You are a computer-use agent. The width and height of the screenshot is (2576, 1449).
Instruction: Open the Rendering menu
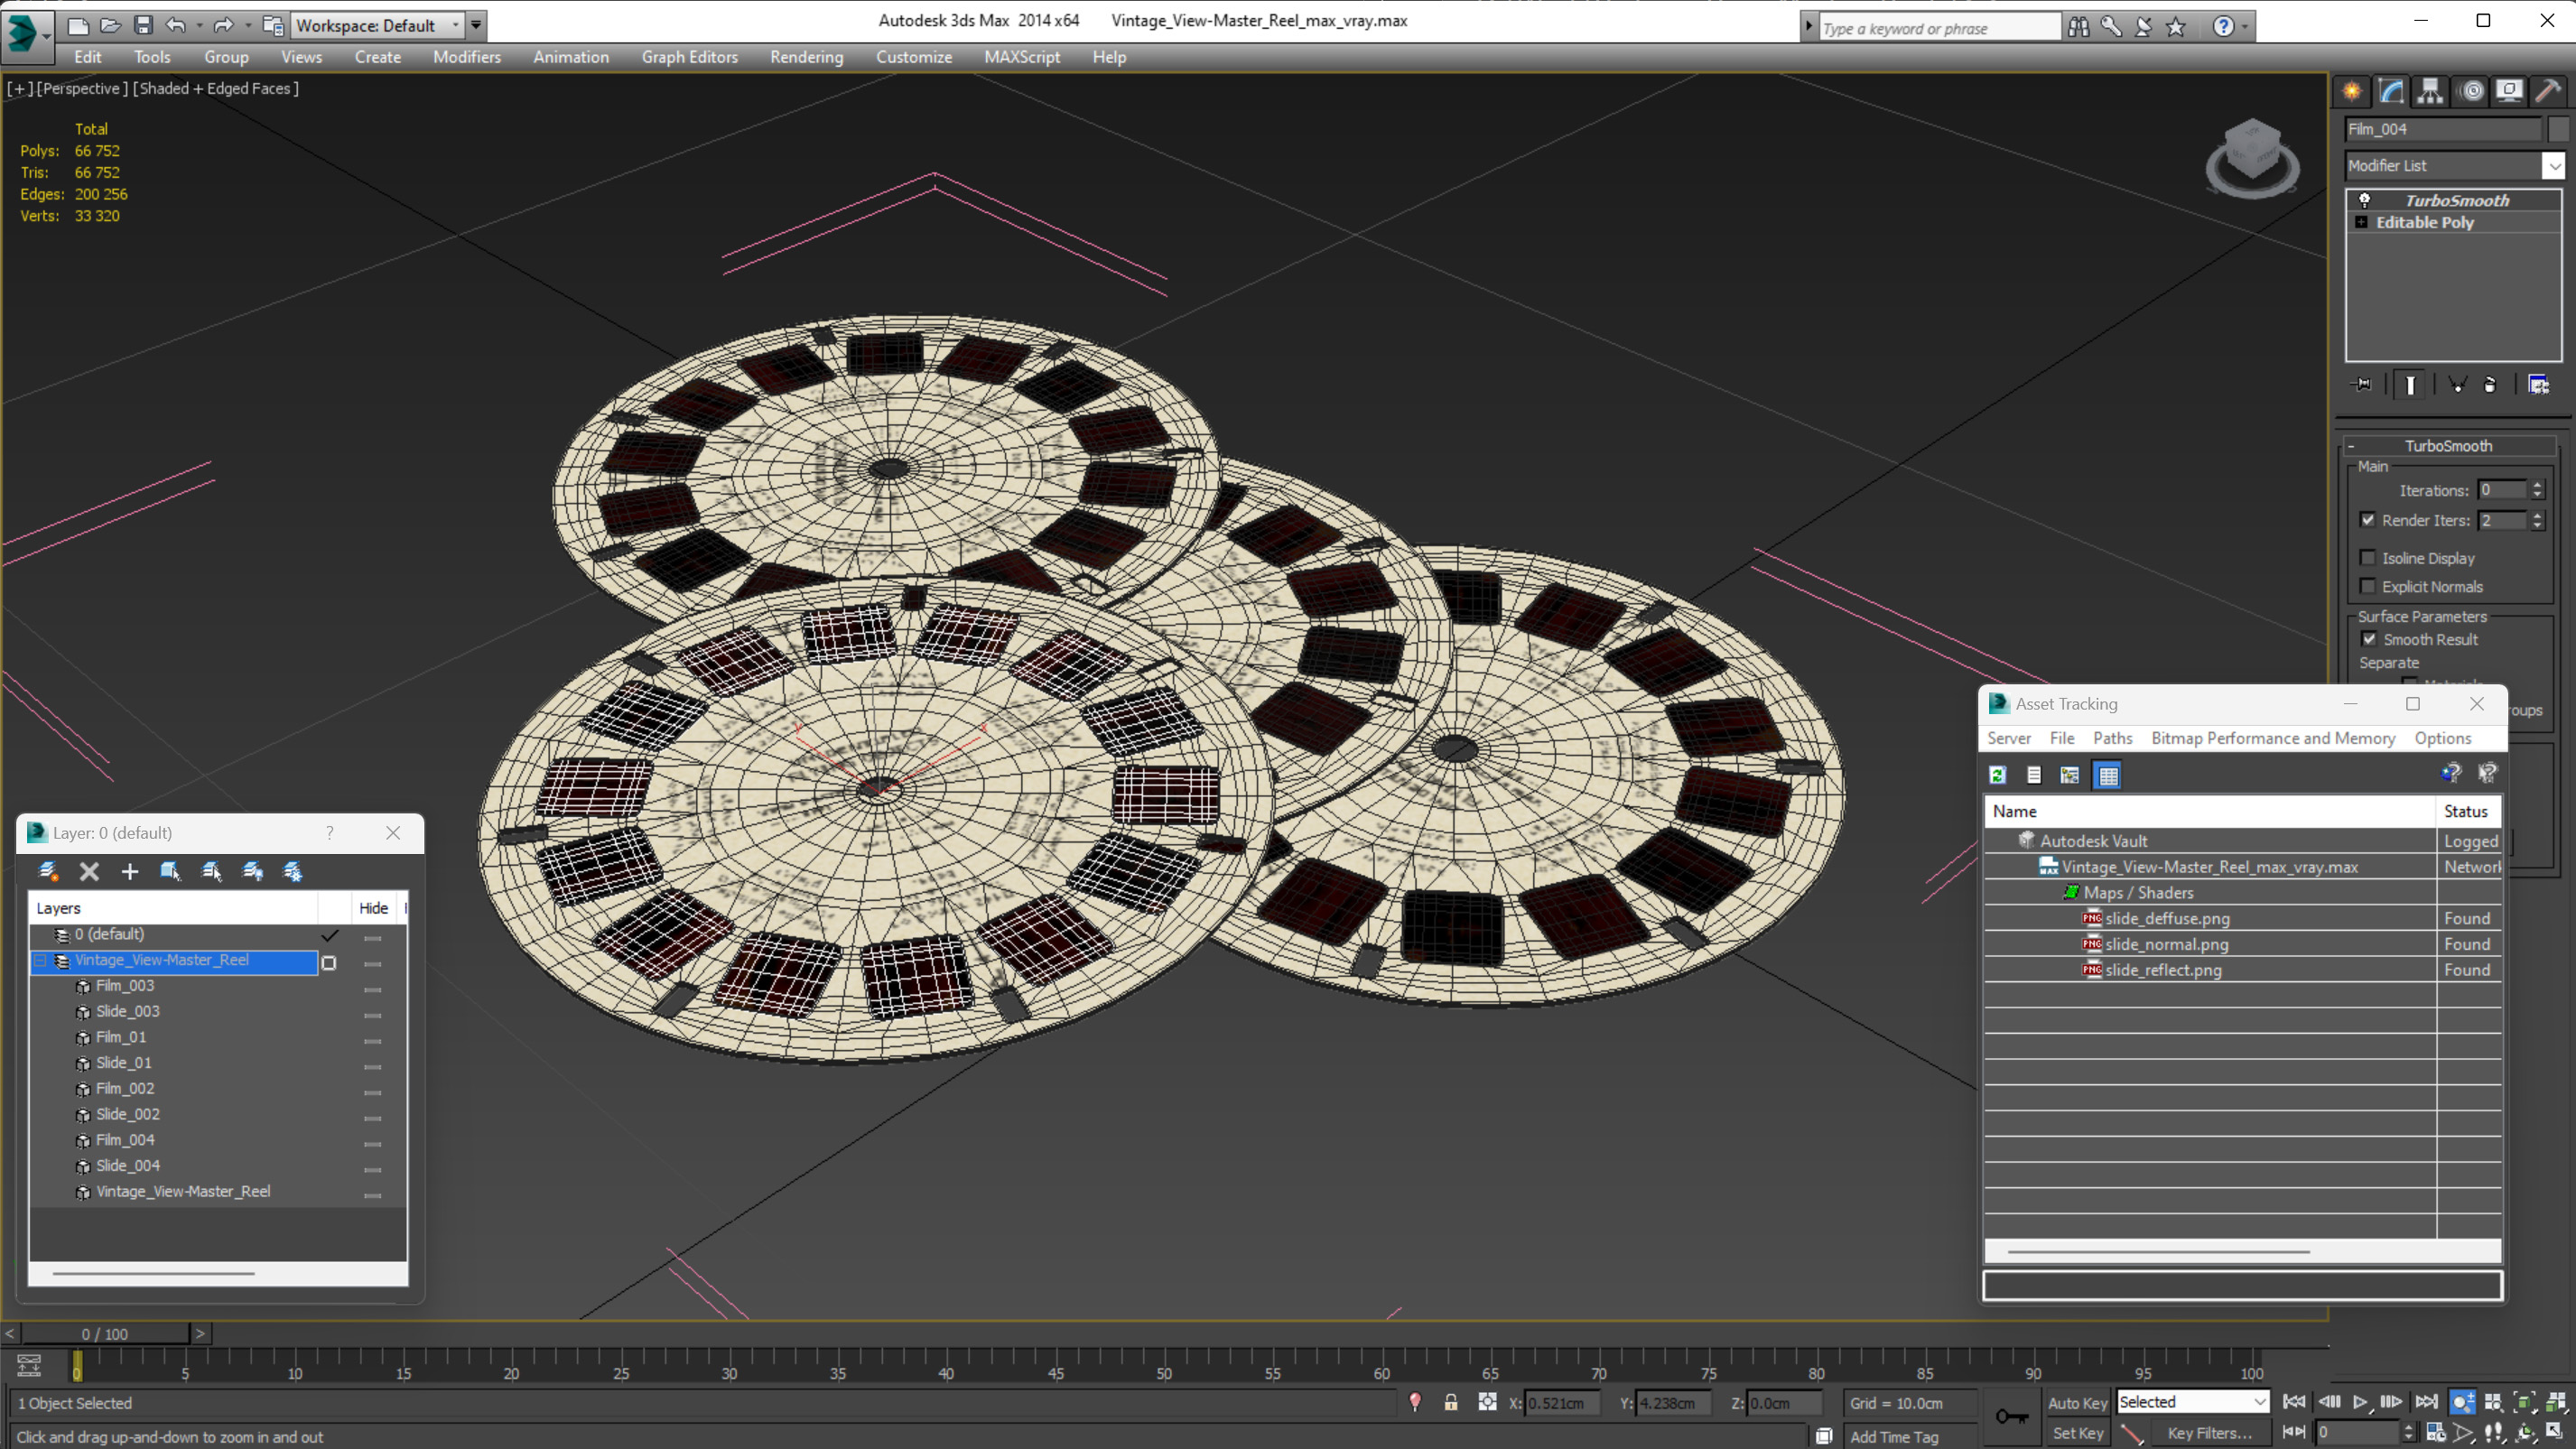point(806,57)
